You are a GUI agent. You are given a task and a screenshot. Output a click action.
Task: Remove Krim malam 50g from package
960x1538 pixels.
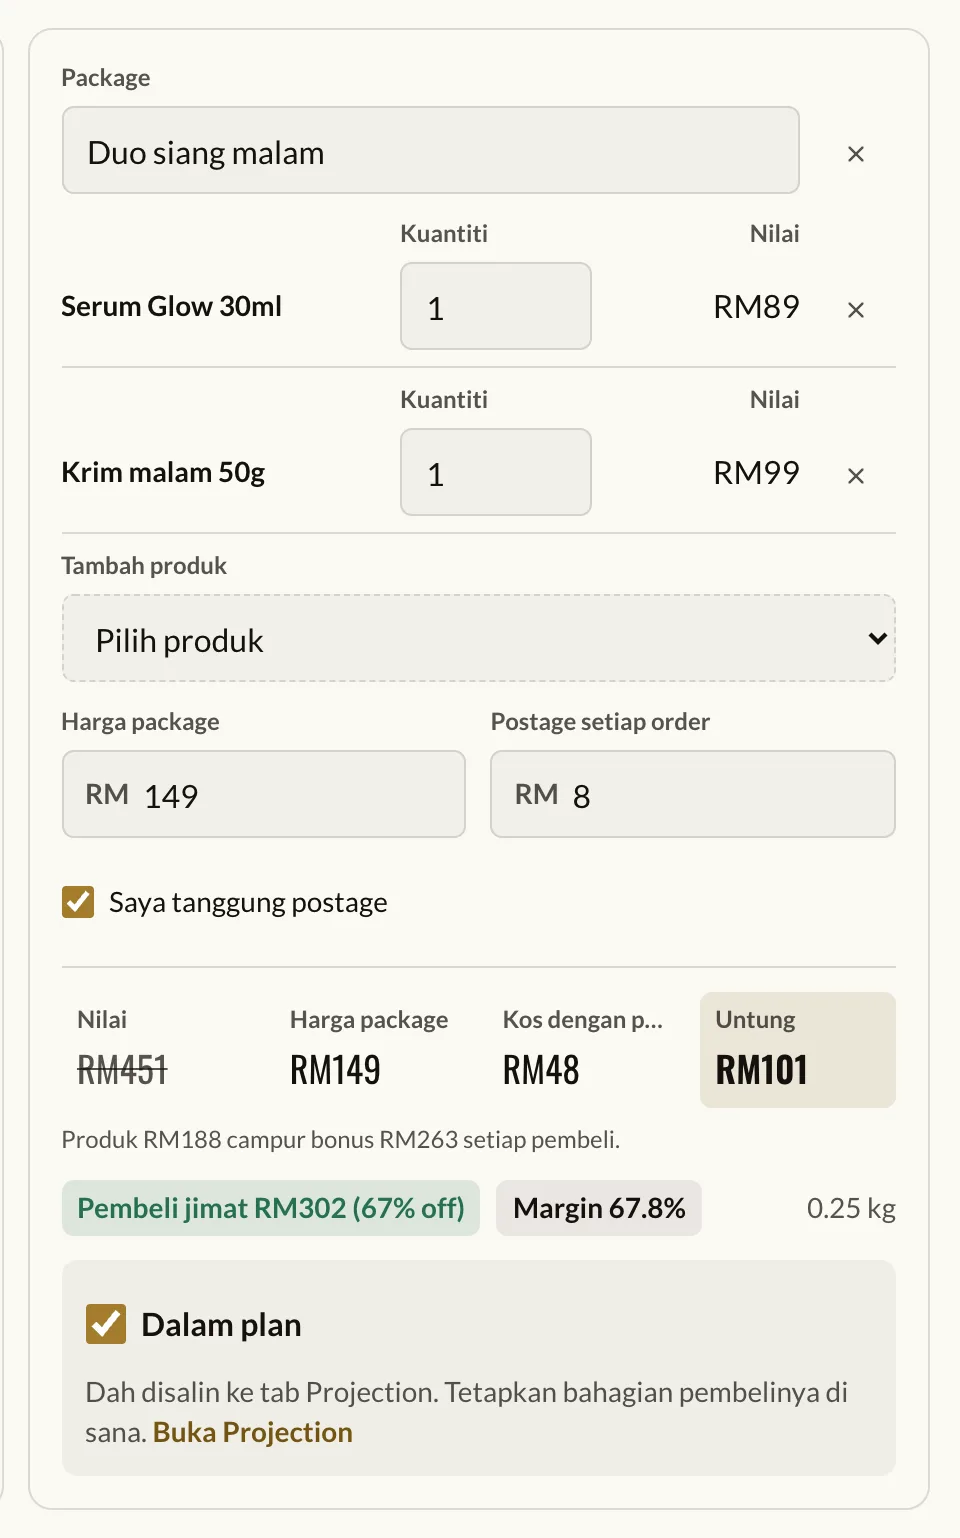point(855,476)
